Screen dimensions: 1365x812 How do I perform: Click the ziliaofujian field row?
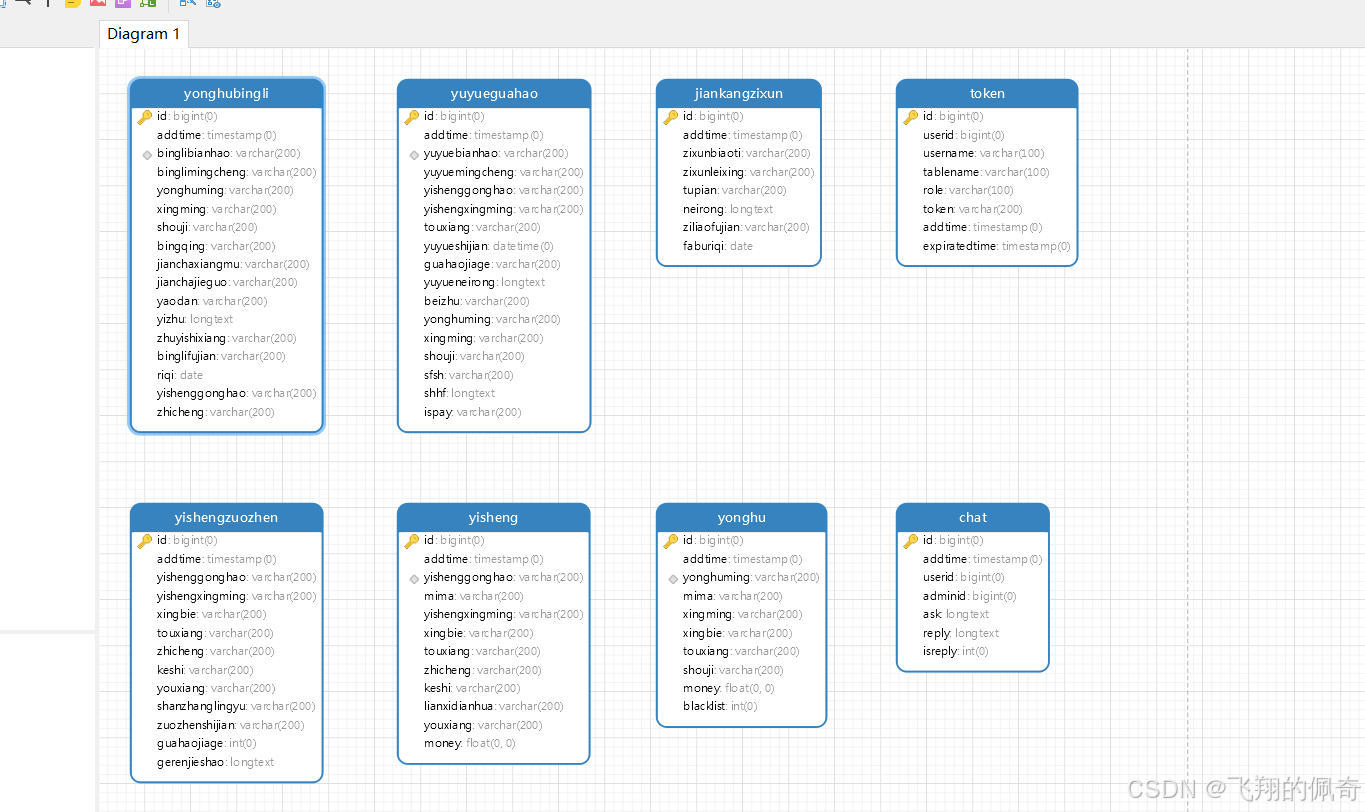[746, 227]
